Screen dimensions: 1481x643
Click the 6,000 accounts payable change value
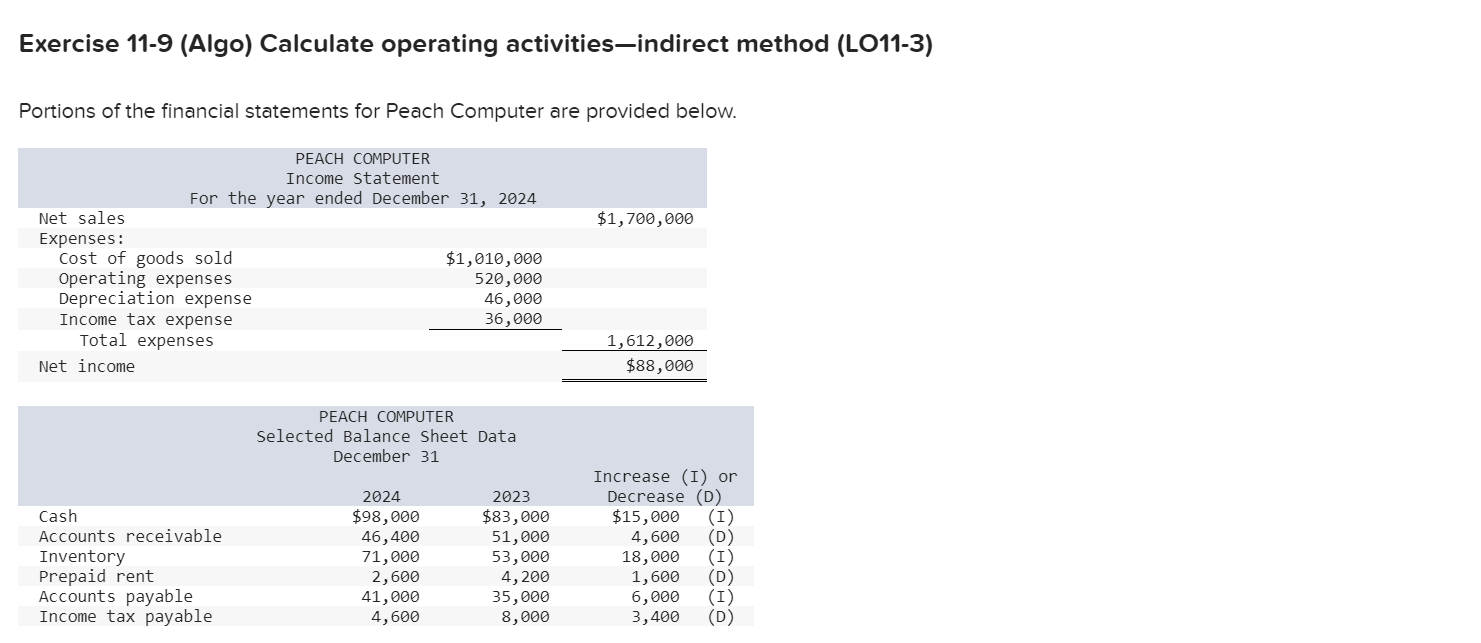coord(655,596)
